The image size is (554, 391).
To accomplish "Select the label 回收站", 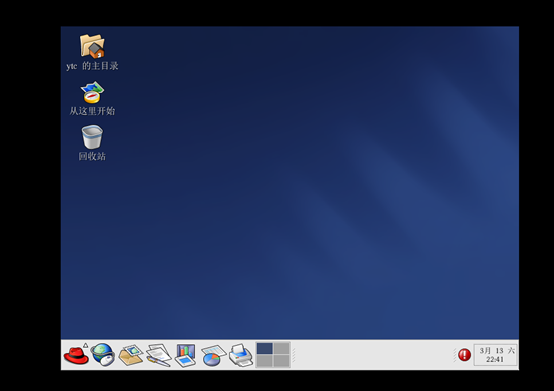I will tap(92, 156).
